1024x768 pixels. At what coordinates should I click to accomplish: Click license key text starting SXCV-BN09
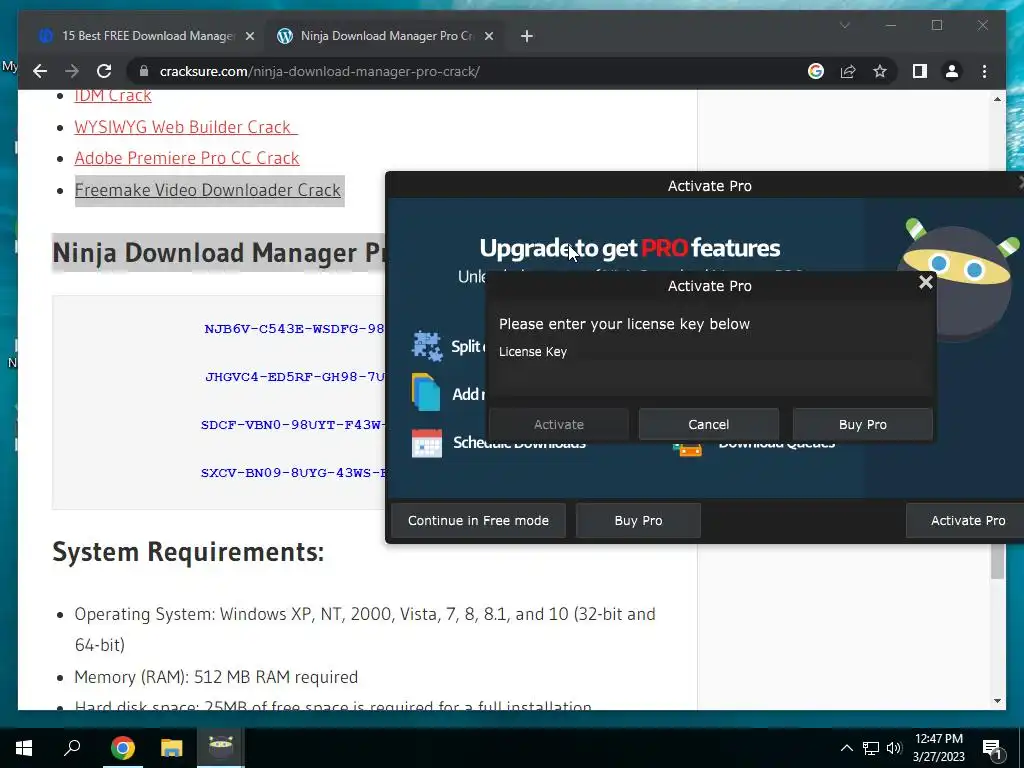[x=293, y=472]
